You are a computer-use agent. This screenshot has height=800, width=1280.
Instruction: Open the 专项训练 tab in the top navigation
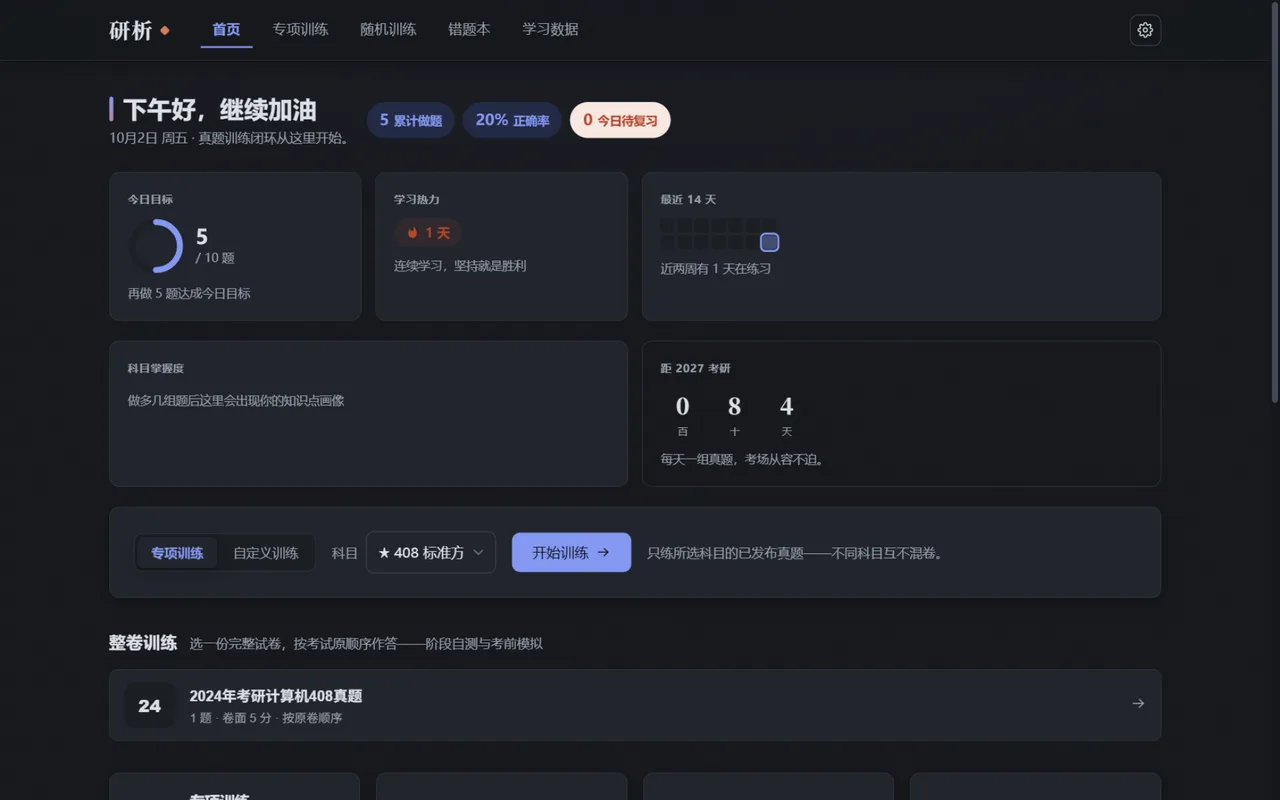coord(300,30)
